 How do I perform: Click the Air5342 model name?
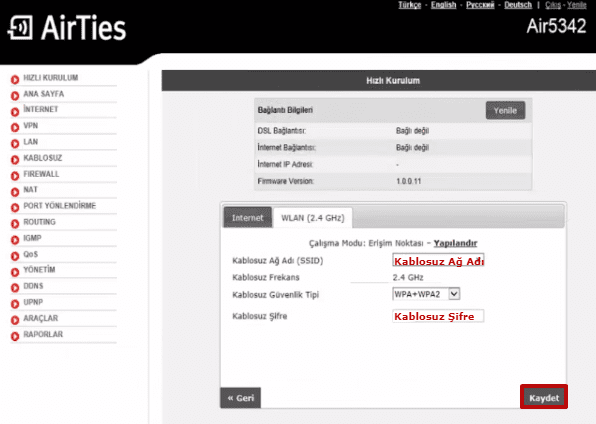556,26
